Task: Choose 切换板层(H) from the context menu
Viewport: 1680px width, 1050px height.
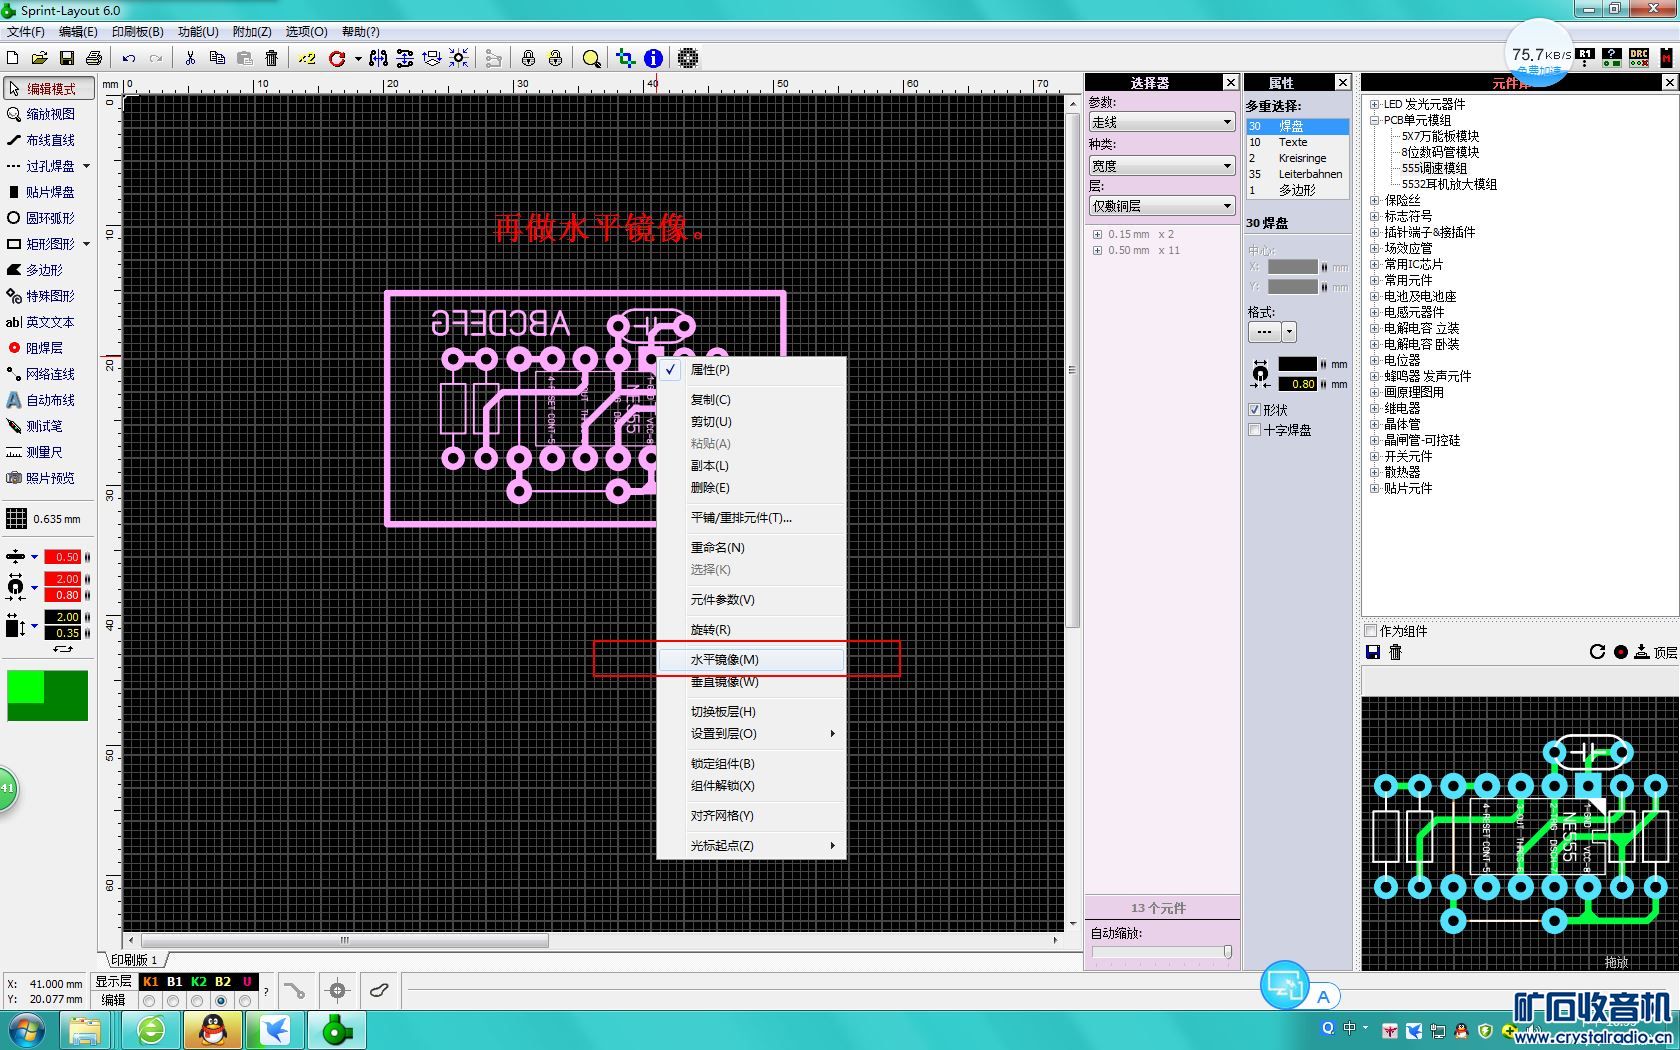Action: [751, 712]
